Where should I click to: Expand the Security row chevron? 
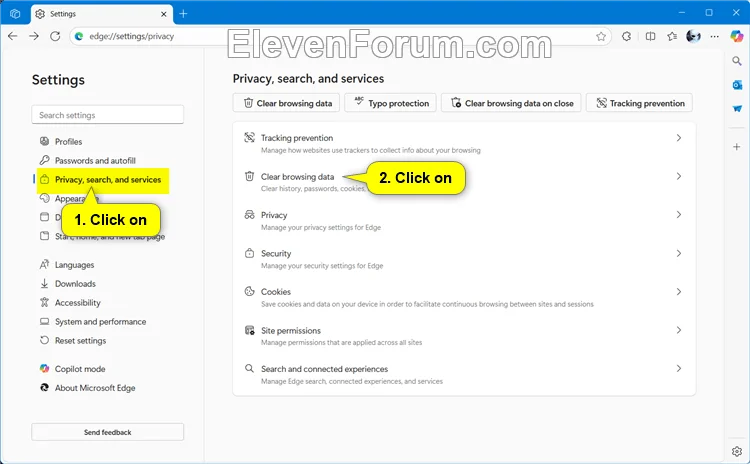click(x=679, y=253)
